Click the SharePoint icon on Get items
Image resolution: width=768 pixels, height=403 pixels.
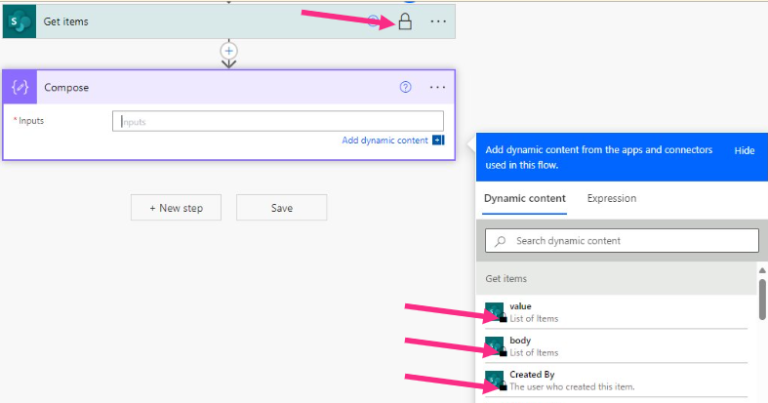[19, 22]
